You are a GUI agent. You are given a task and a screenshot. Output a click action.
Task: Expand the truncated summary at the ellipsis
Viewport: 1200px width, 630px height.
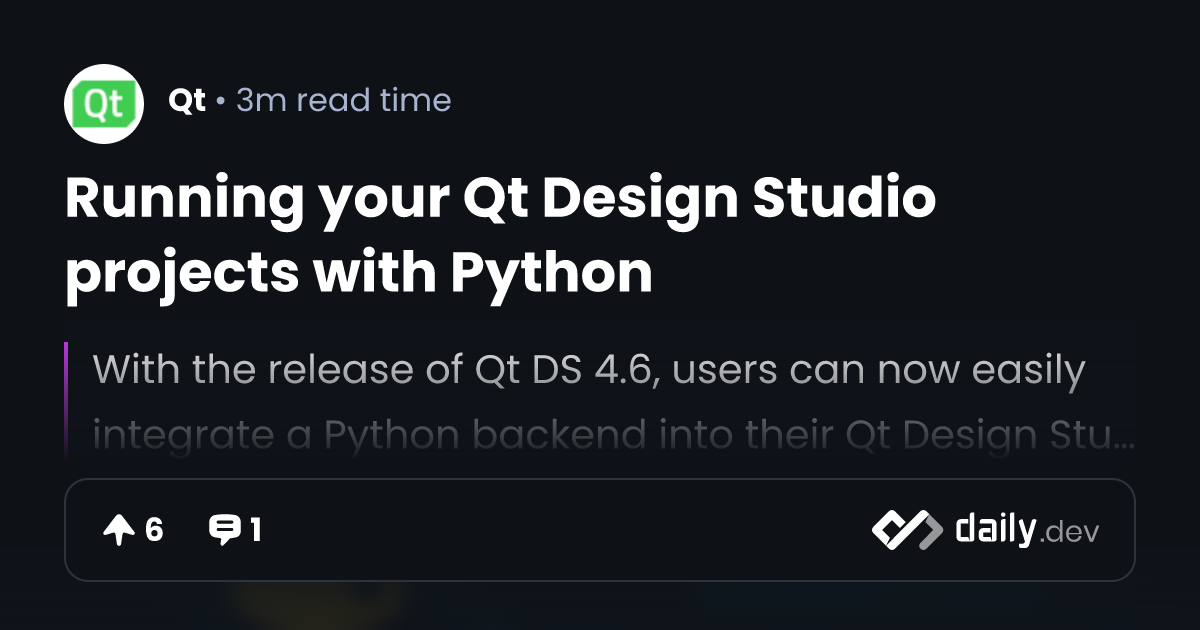(1125, 438)
